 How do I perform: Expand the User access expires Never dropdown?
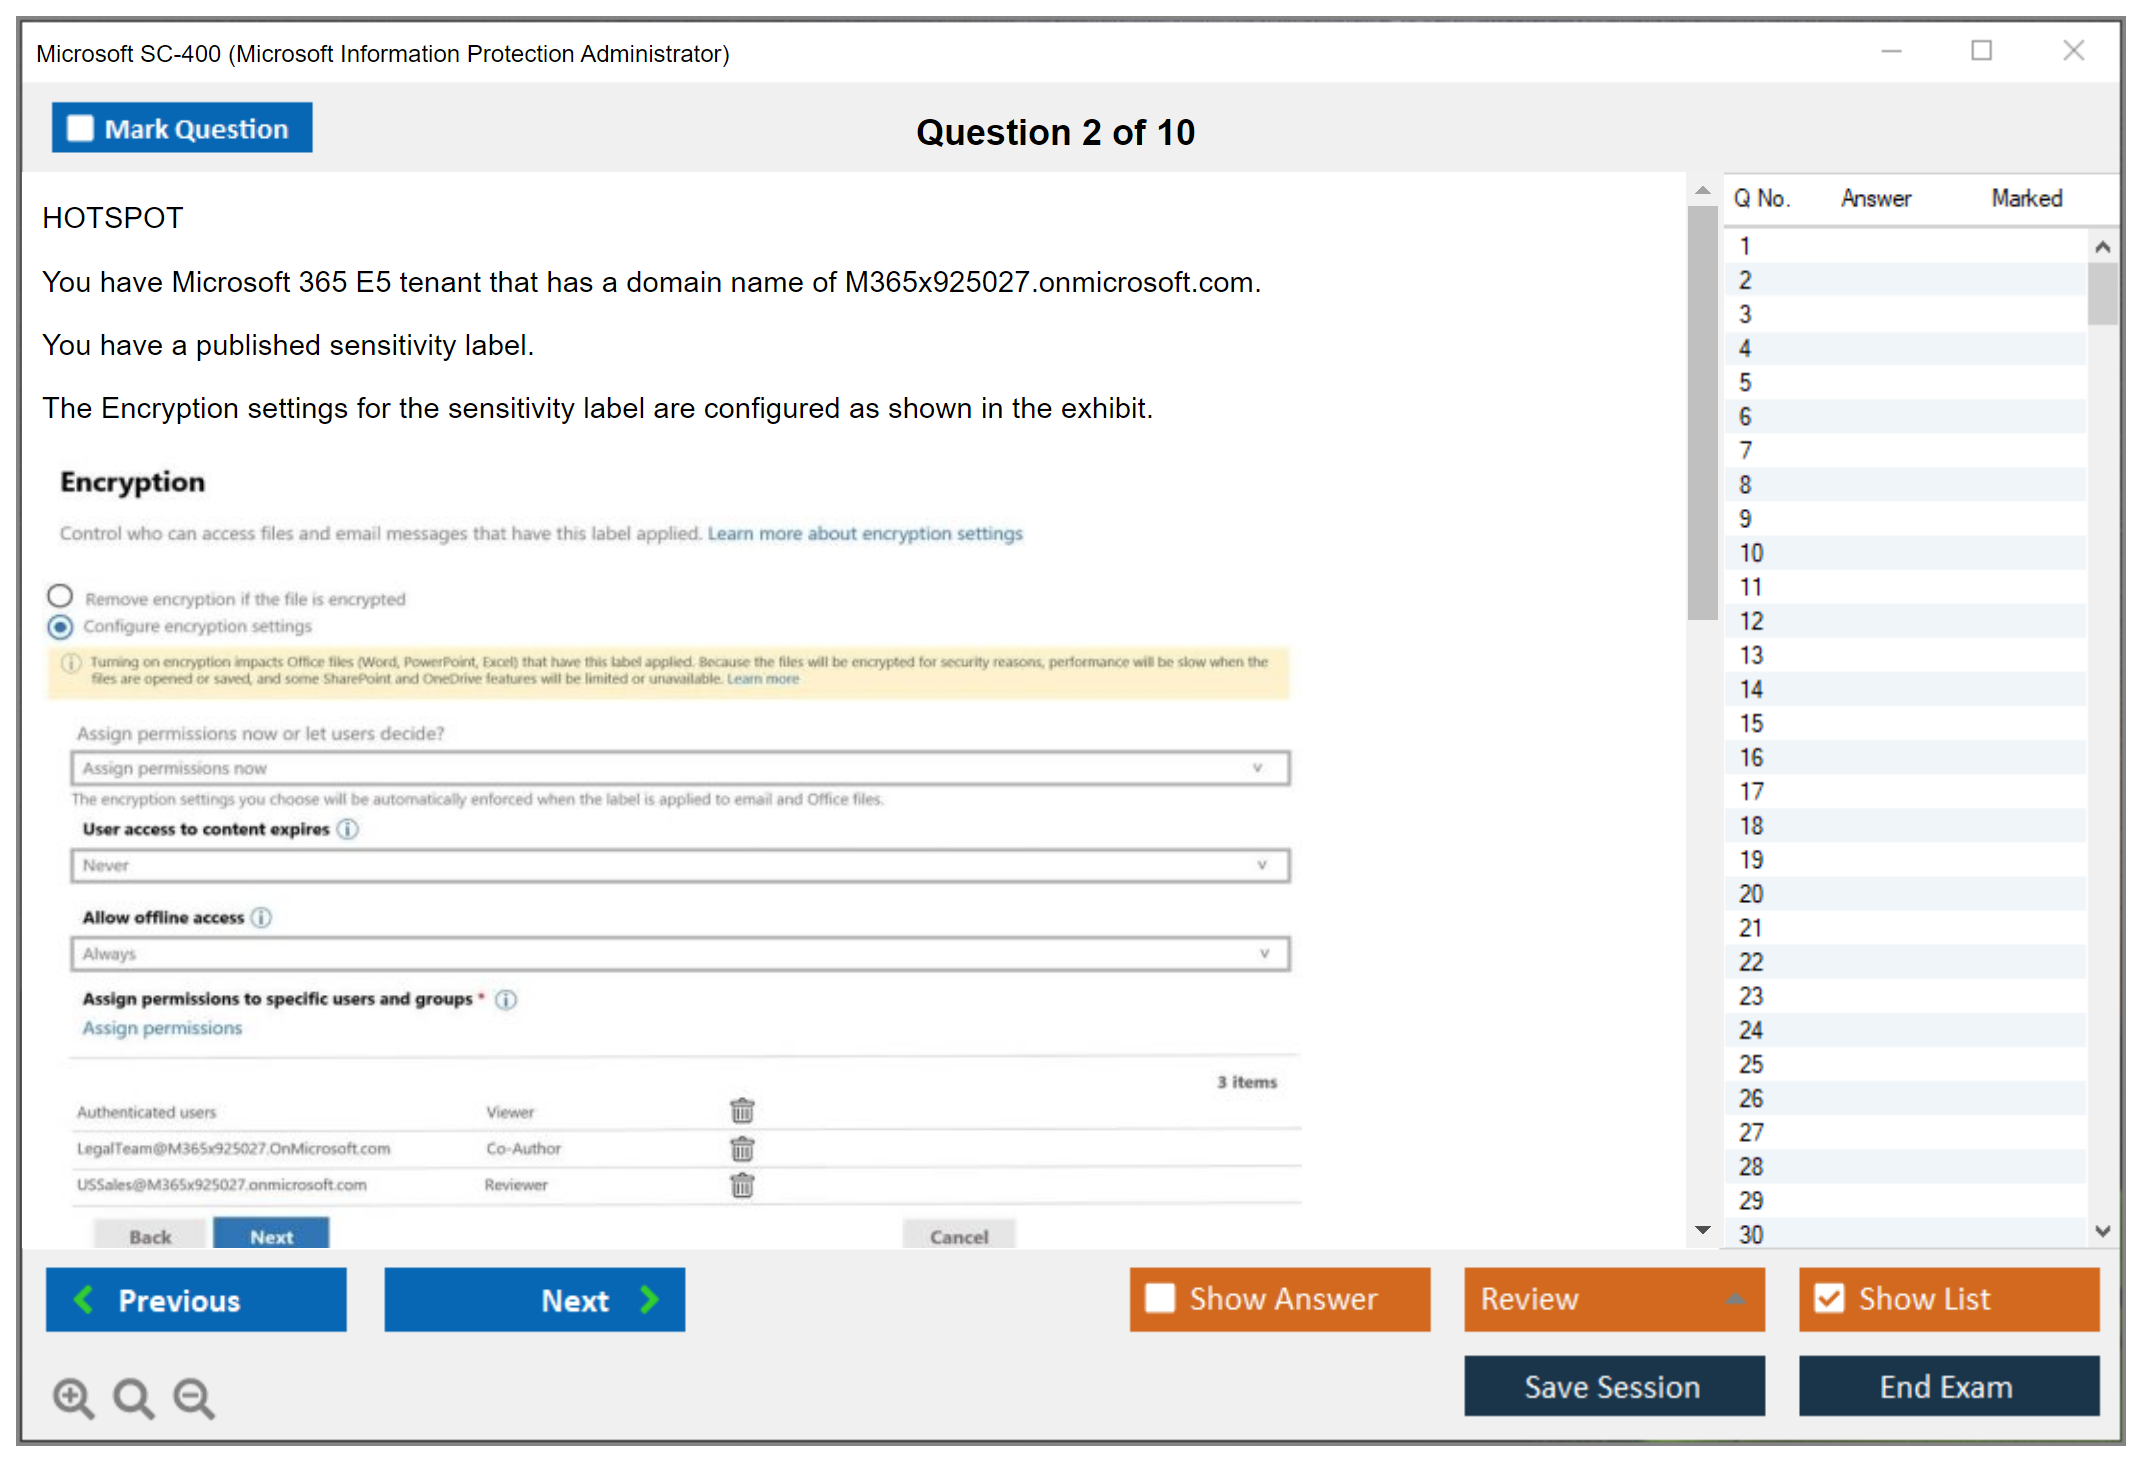click(x=680, y=865)
